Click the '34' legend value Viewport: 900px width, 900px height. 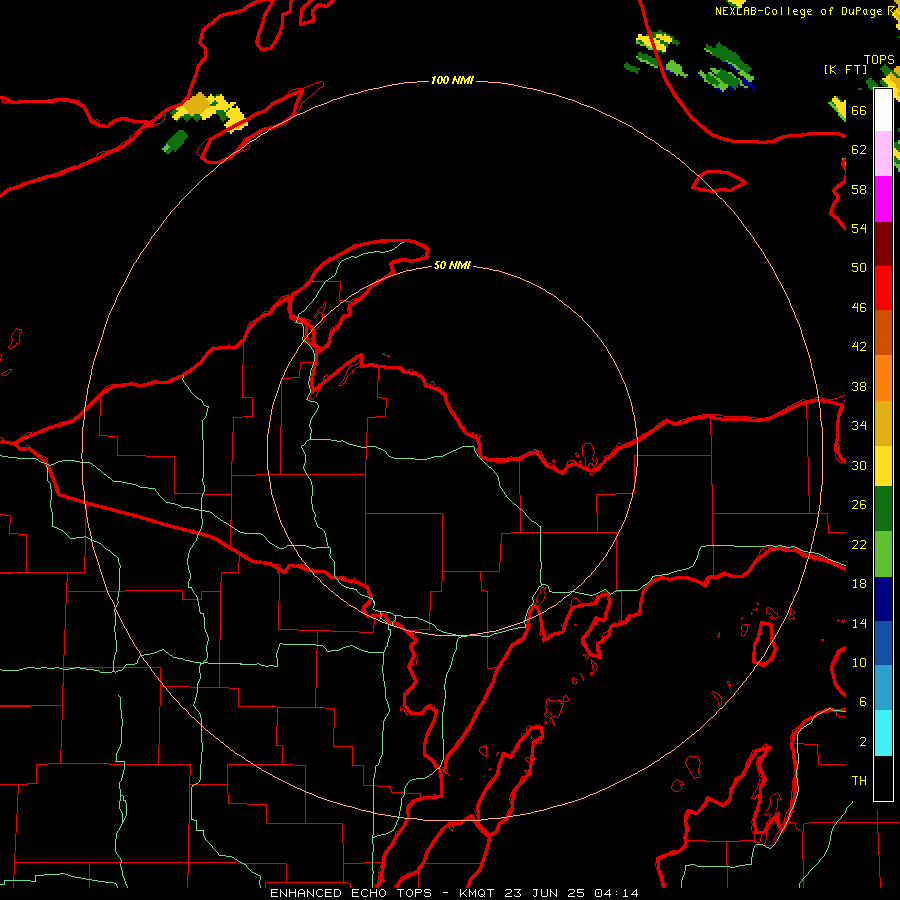pos(859,426)
